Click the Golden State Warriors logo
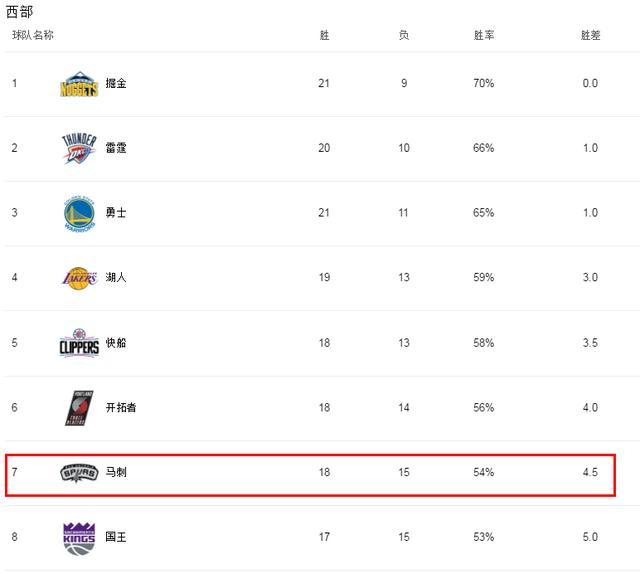The image size is (640, 574). pyautogui.click(x=79, y=213)
